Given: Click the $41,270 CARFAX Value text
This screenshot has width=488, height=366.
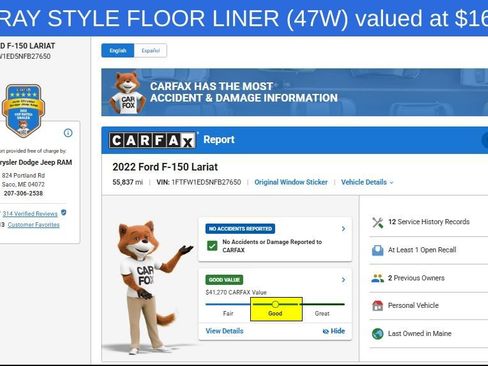Looking at the screenshot, I should [x=236, y=292].
